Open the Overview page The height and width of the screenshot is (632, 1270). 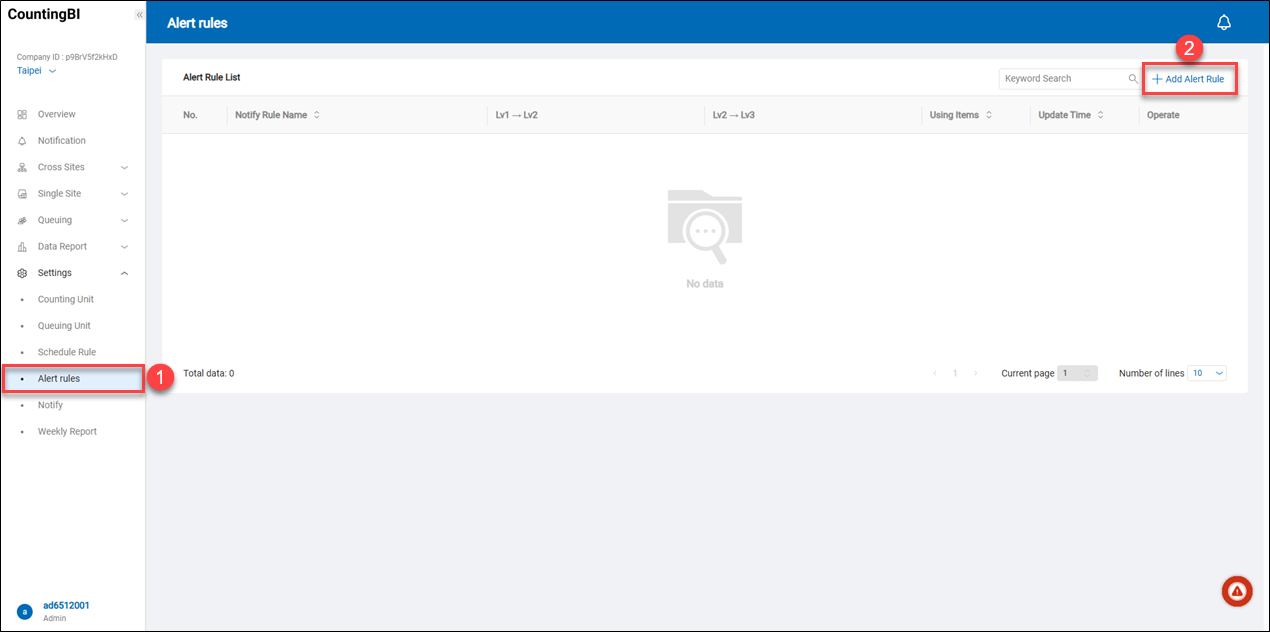coord(56,114)
